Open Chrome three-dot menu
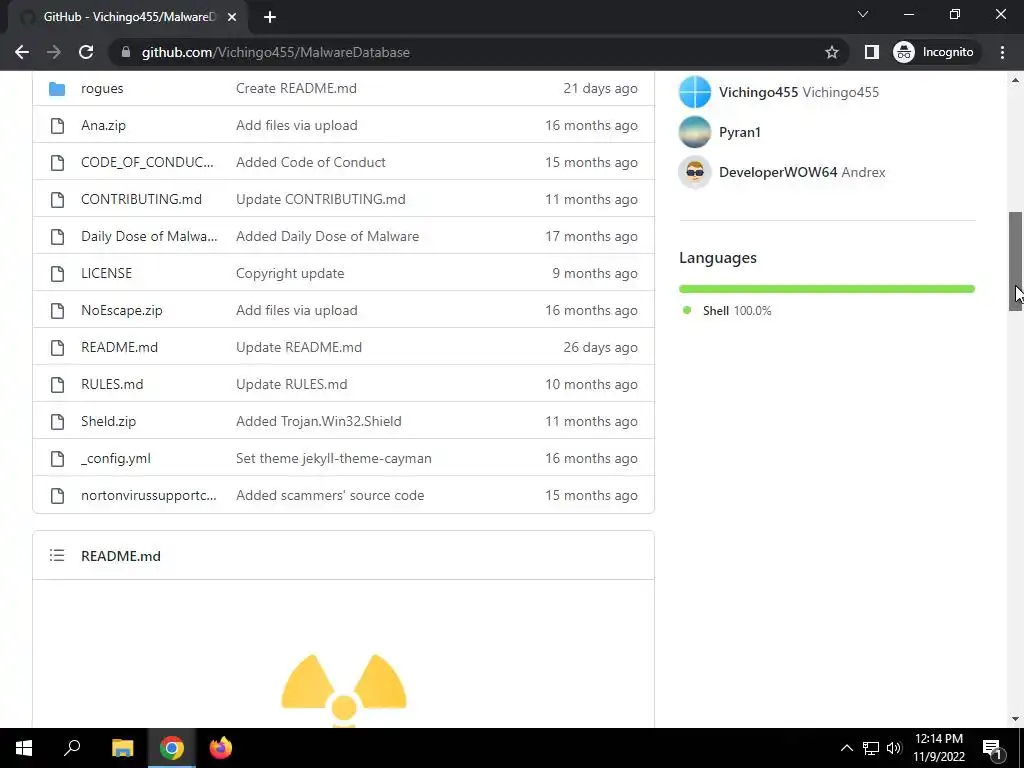 tap(1002, 52)
